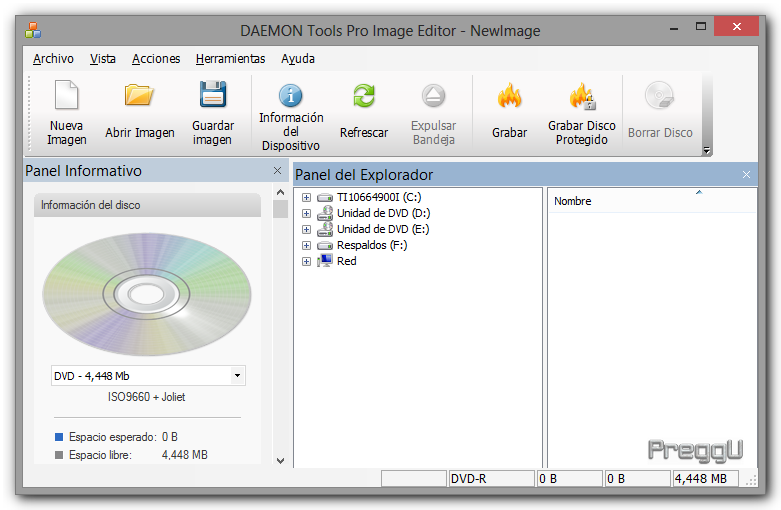The height and width of the screenshot is (510, 781).
Task: Open an image with Abrir Imagen
Action: [139, 95]
